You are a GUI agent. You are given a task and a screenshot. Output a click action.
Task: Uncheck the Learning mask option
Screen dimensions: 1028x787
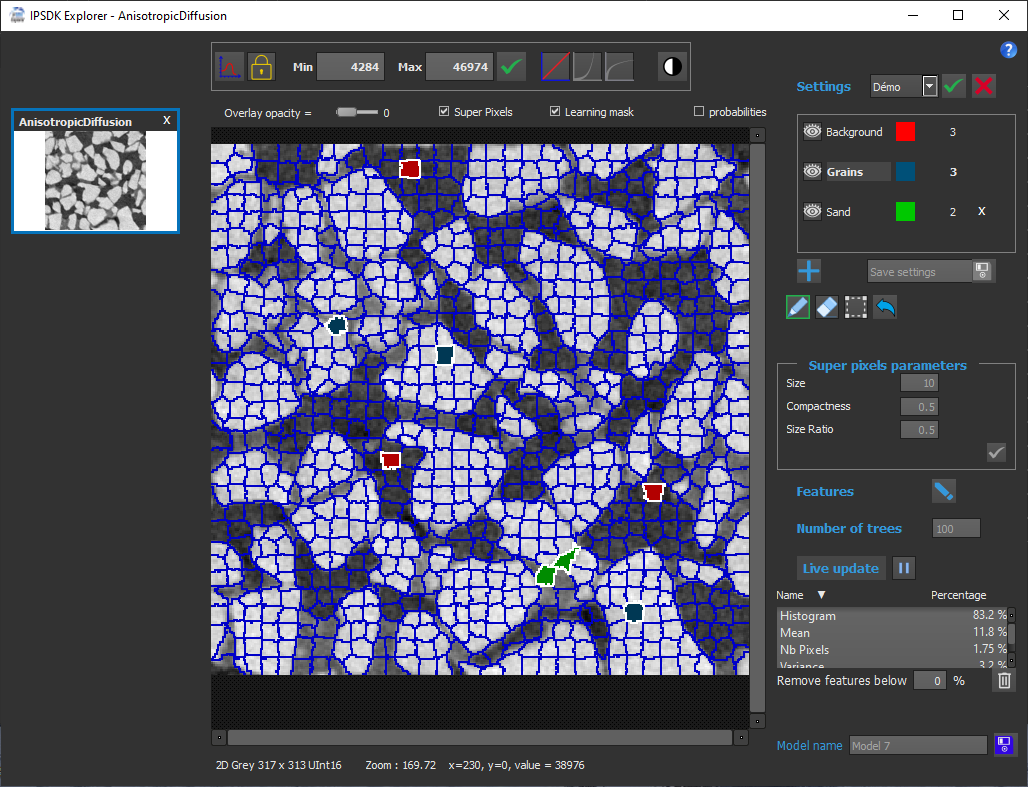pyautogui.click(x=554, y=111)
